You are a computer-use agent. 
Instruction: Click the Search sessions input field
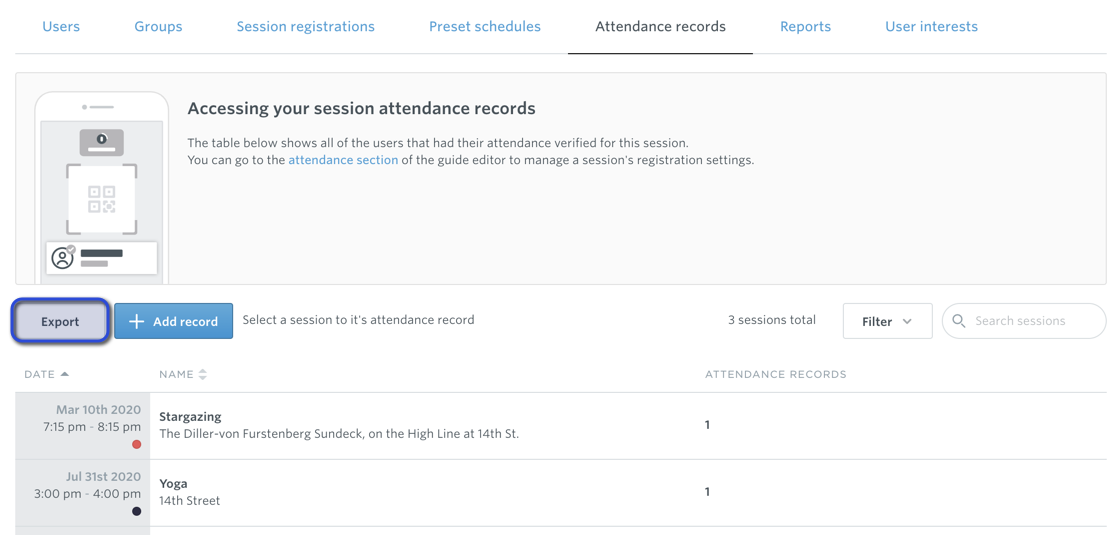1024,321
